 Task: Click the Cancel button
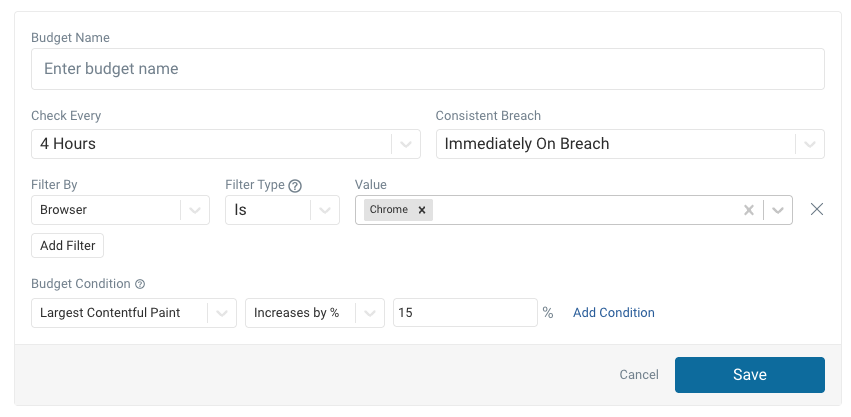coord(639,375)
